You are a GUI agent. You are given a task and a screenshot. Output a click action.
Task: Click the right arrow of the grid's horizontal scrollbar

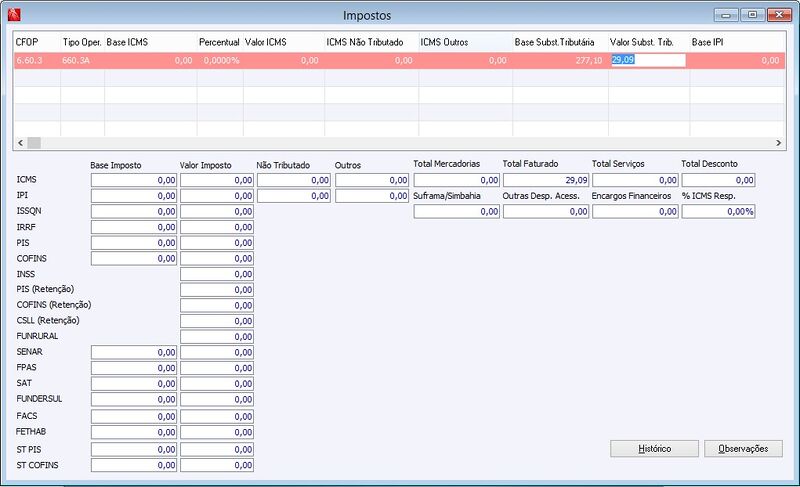pos(779,143)
